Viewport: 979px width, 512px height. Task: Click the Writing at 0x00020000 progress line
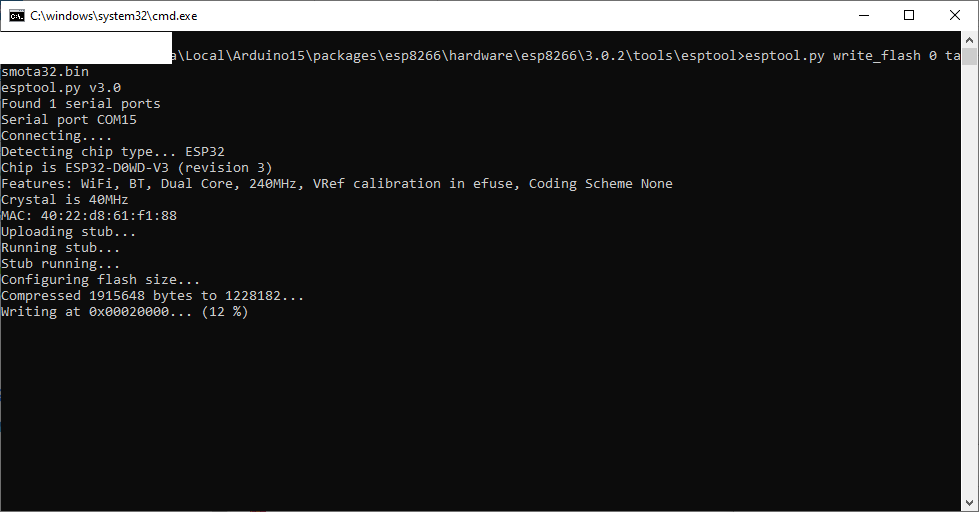tap(125, 312)
